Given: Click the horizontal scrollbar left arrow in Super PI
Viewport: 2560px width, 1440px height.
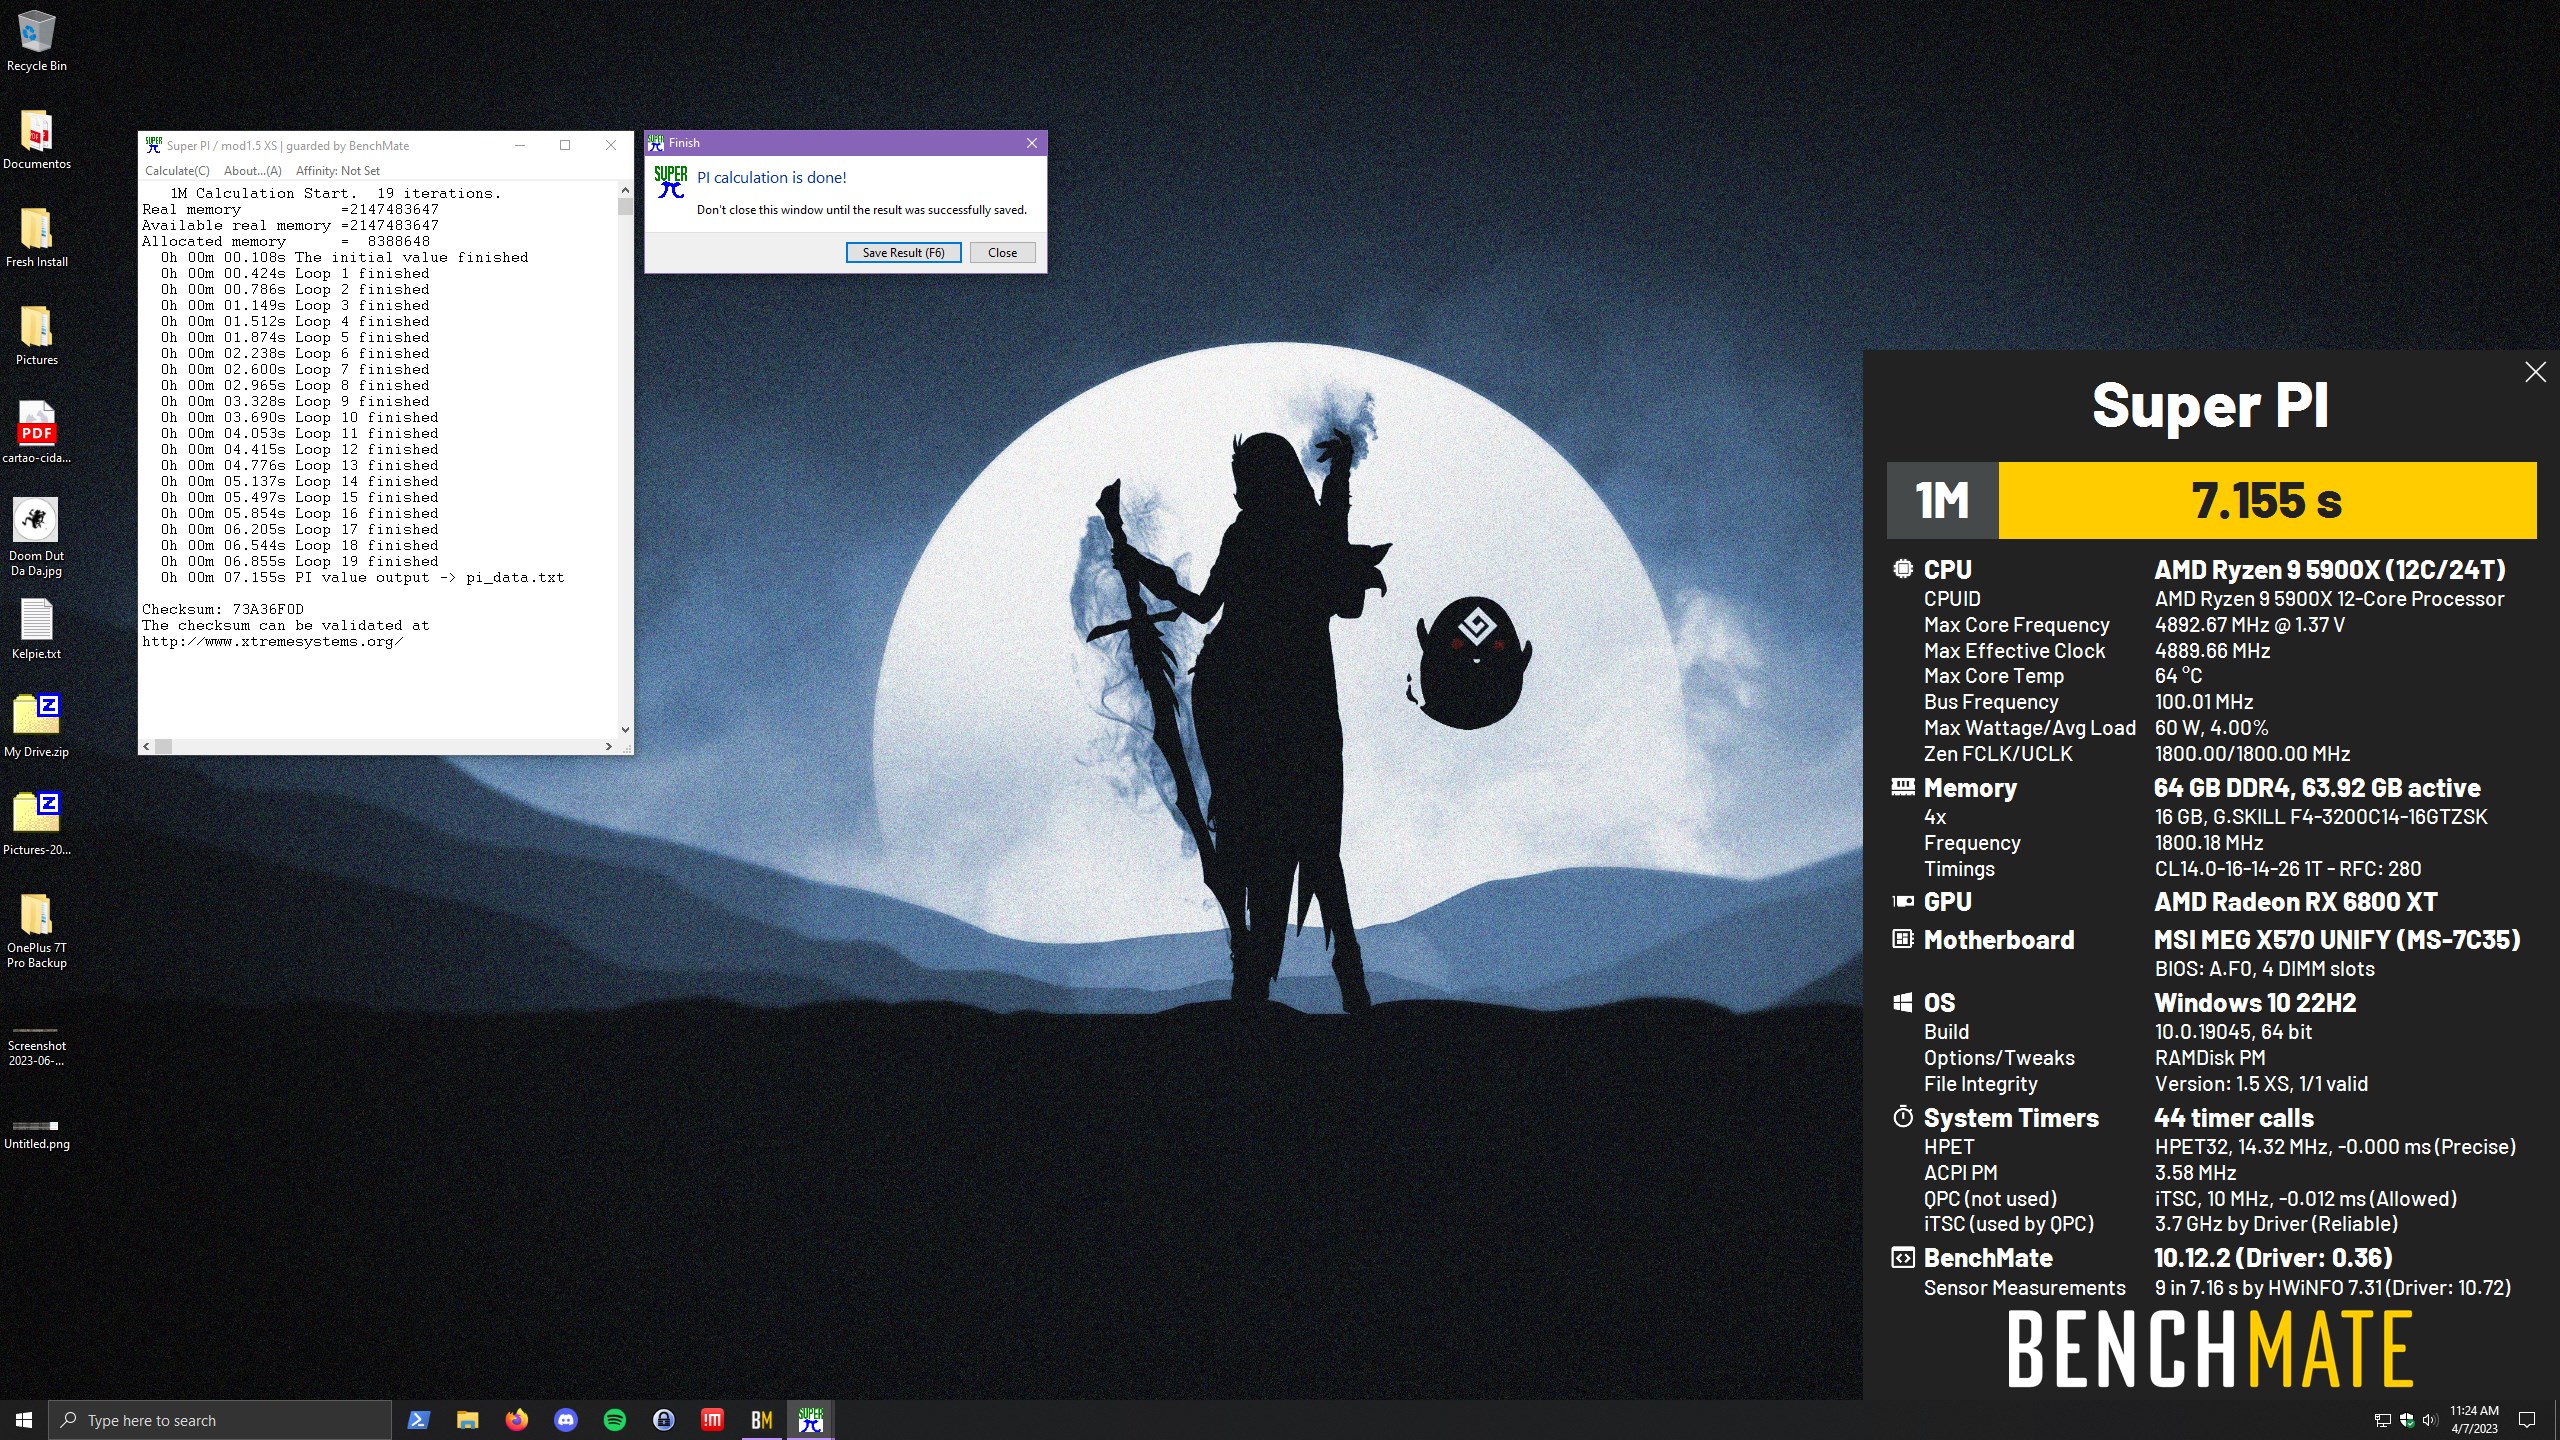Looking at the screenshot, I should pyautogui.click(x=147, y=746).
